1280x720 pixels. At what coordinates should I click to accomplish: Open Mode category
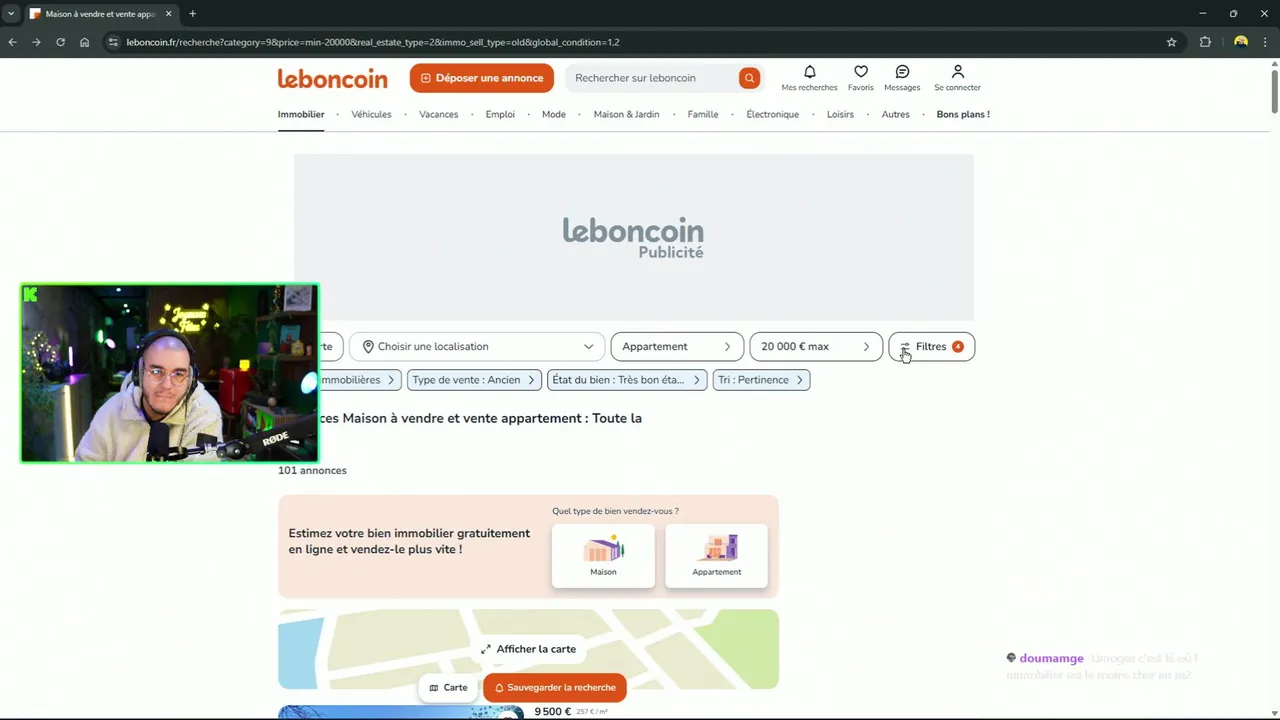pyautogui.click(x=554, y=114)
